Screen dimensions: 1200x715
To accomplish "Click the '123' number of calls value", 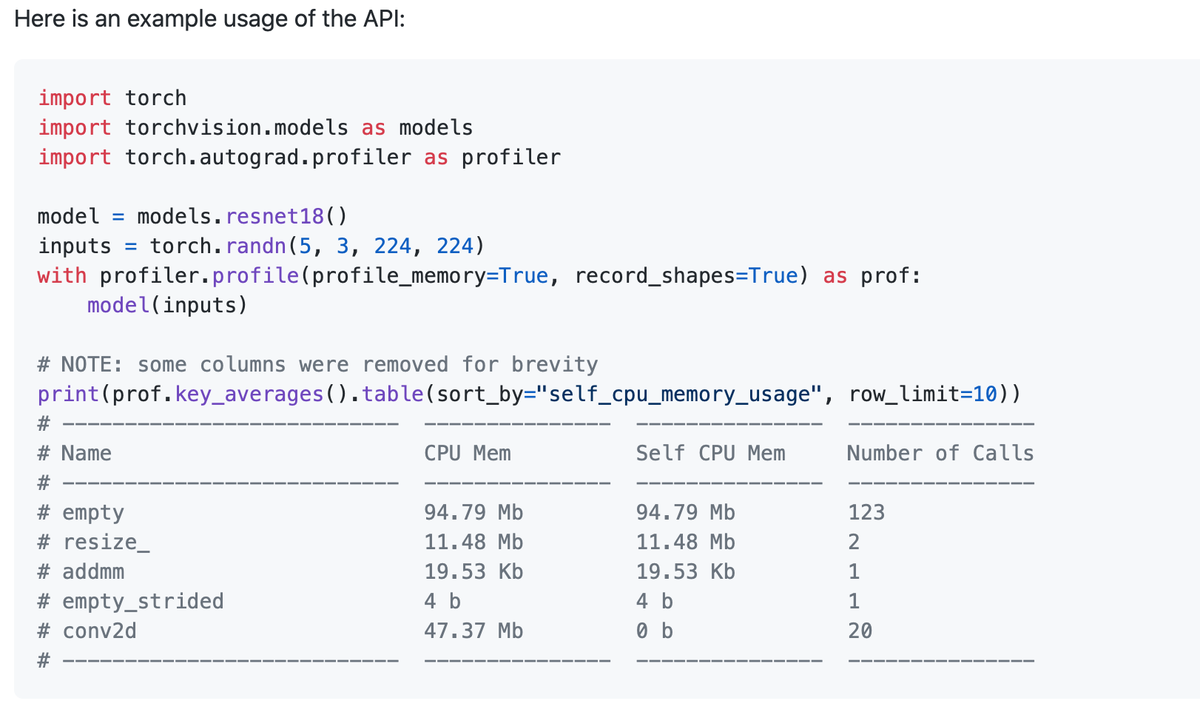I will 866,512.
